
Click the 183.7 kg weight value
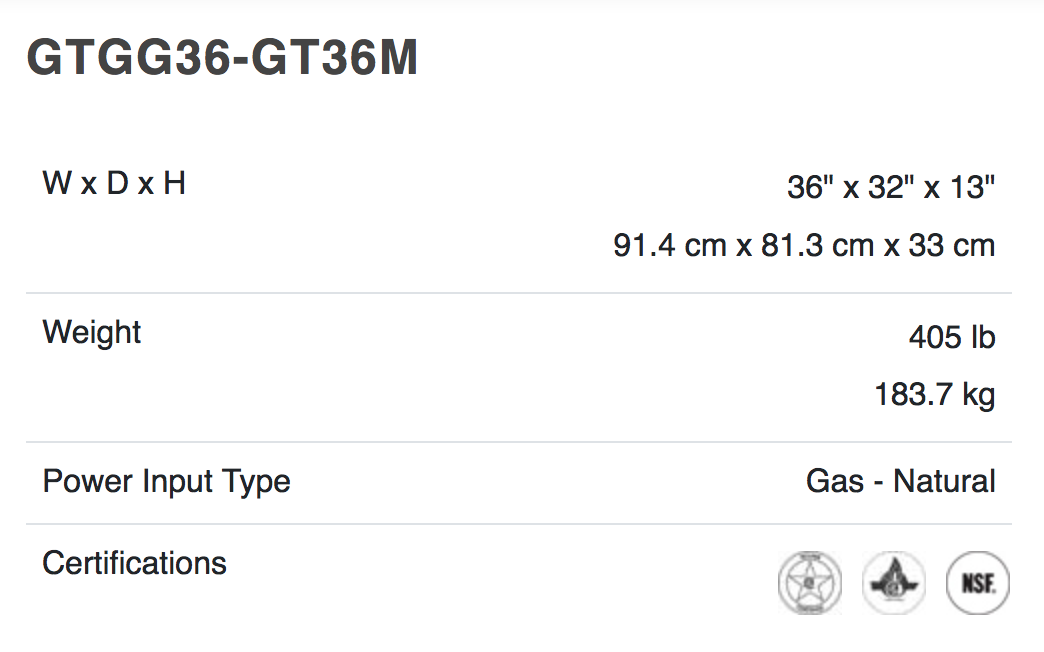pos(935,395)
